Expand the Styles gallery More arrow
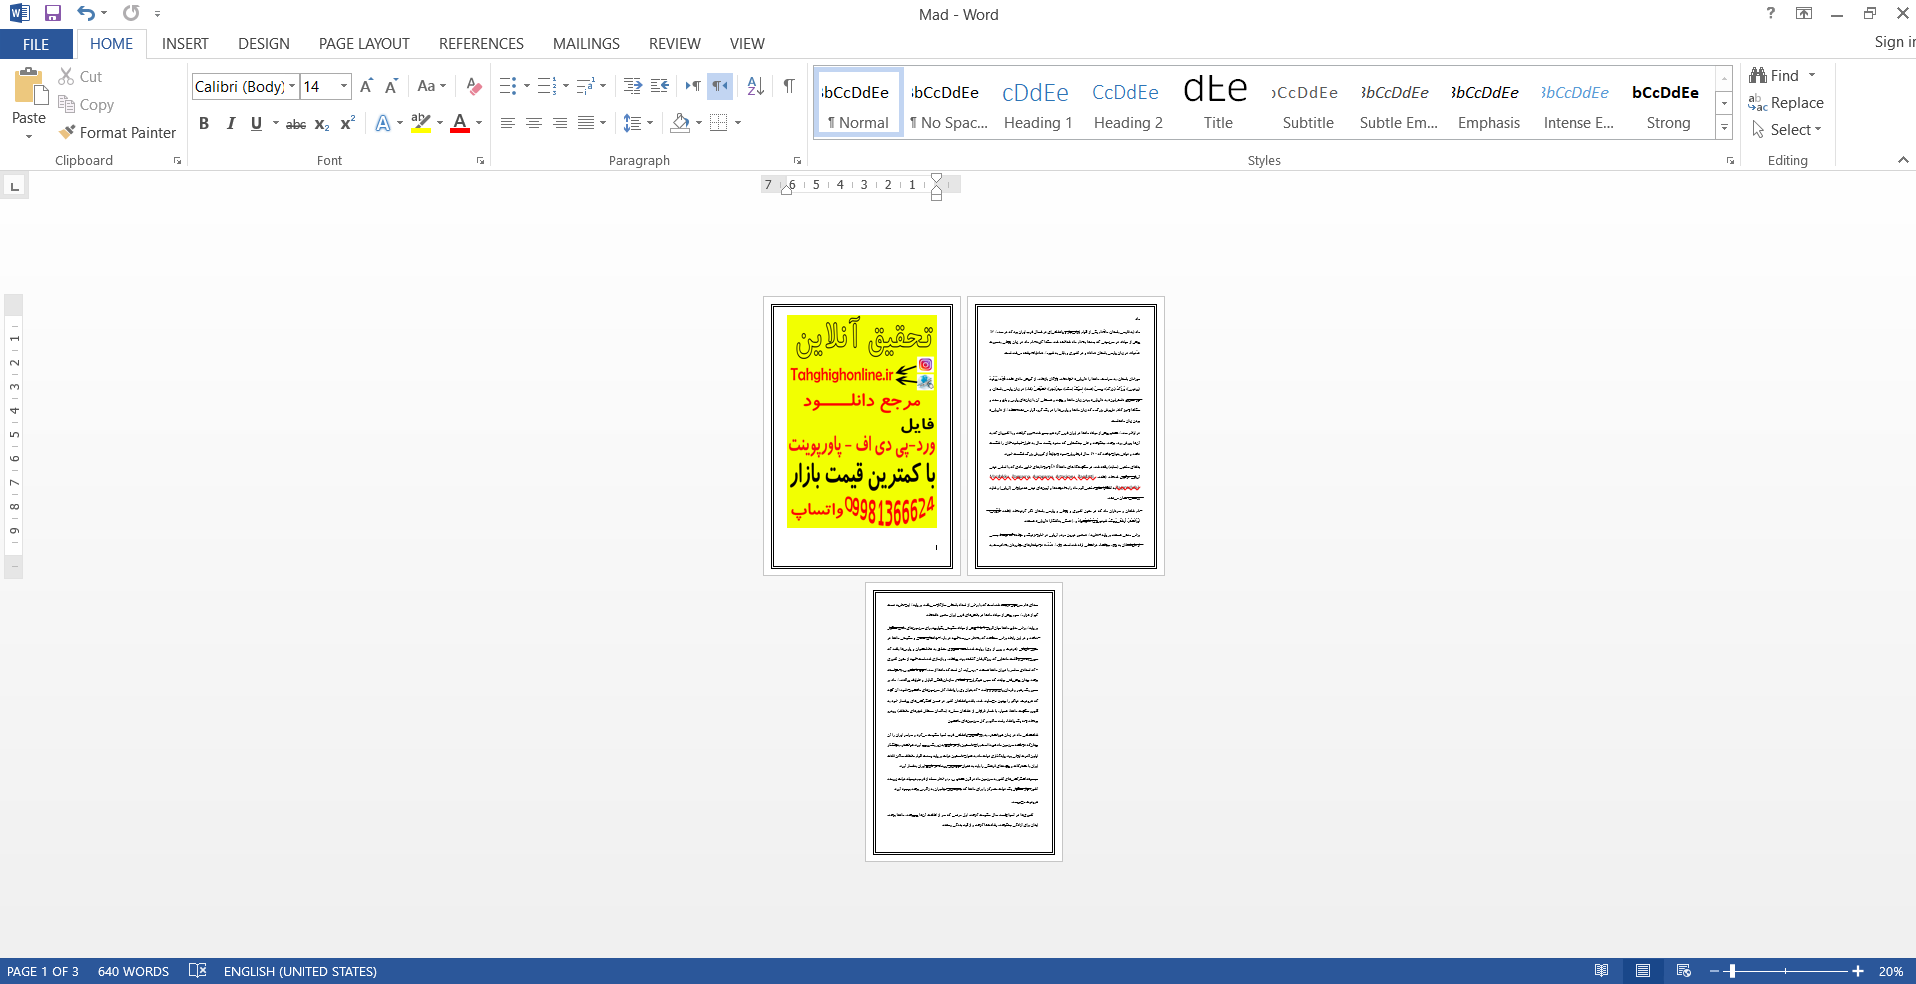Viewport: 1916px width, 984px height. [x=1724, y=128]
